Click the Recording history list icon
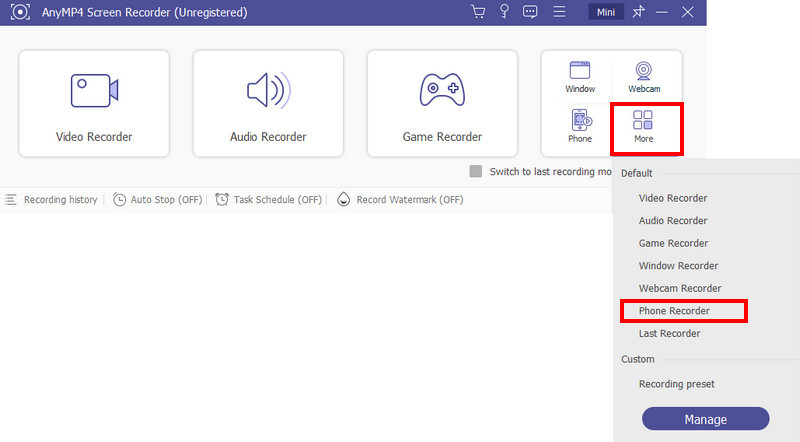The height and width of the screenshot is (442, 800). 11,200
